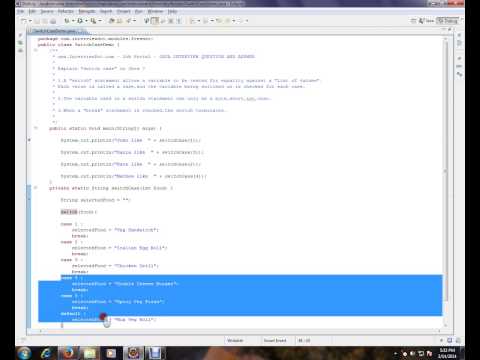Click the 'default :' line in selected code

click(73, 313)
